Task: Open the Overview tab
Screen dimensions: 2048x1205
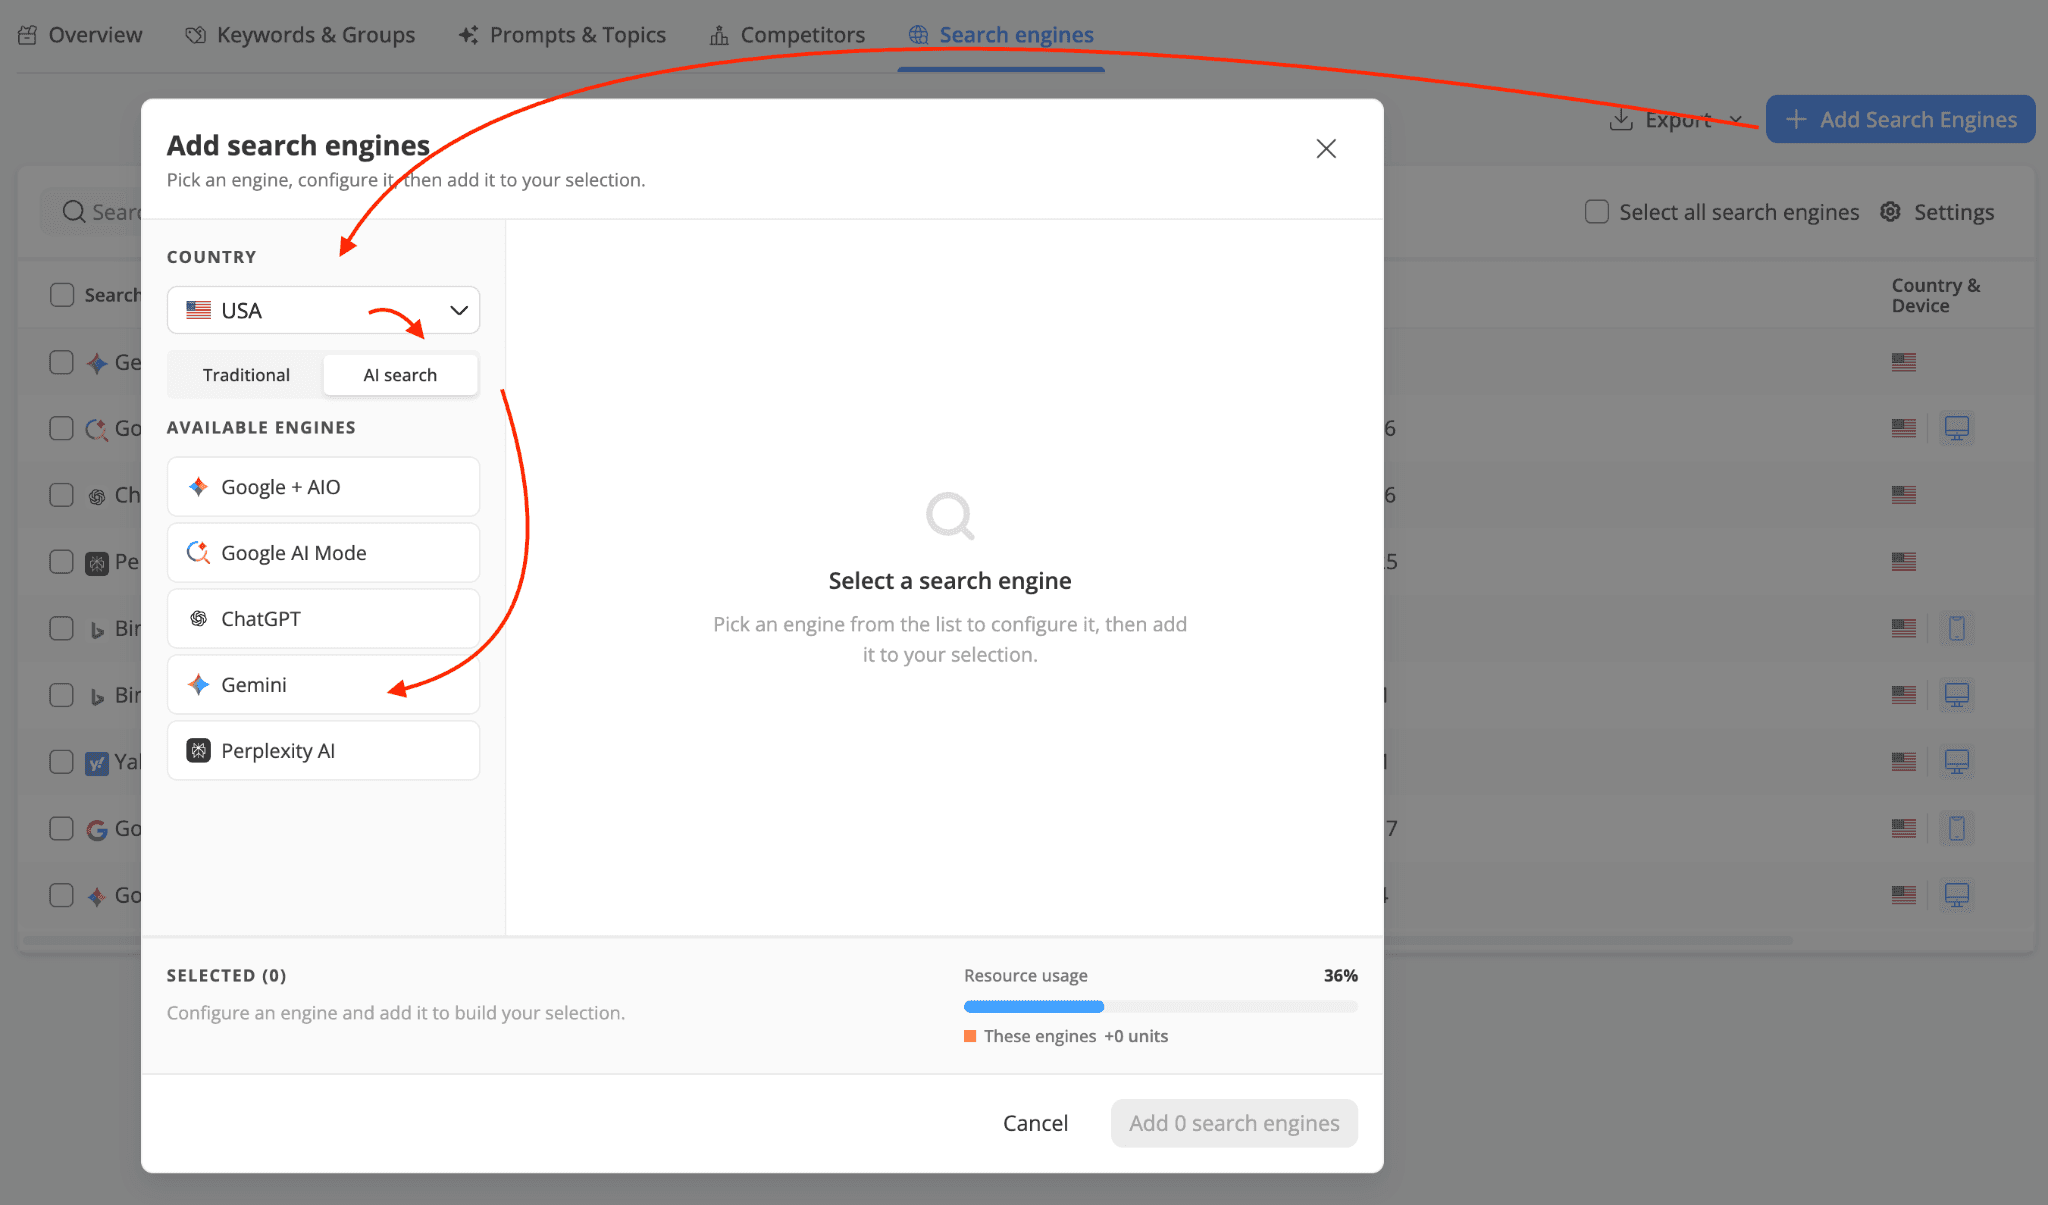Action: [80, 35]
